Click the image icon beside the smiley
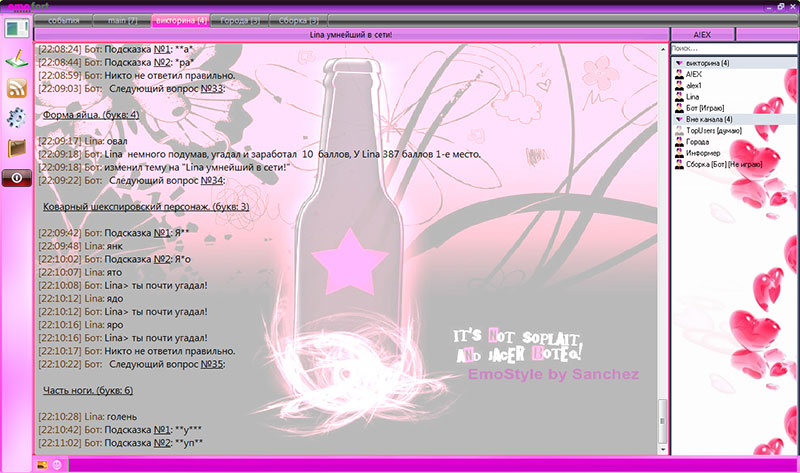The width and height of the screenshot is (800, 473). [42, 464]
